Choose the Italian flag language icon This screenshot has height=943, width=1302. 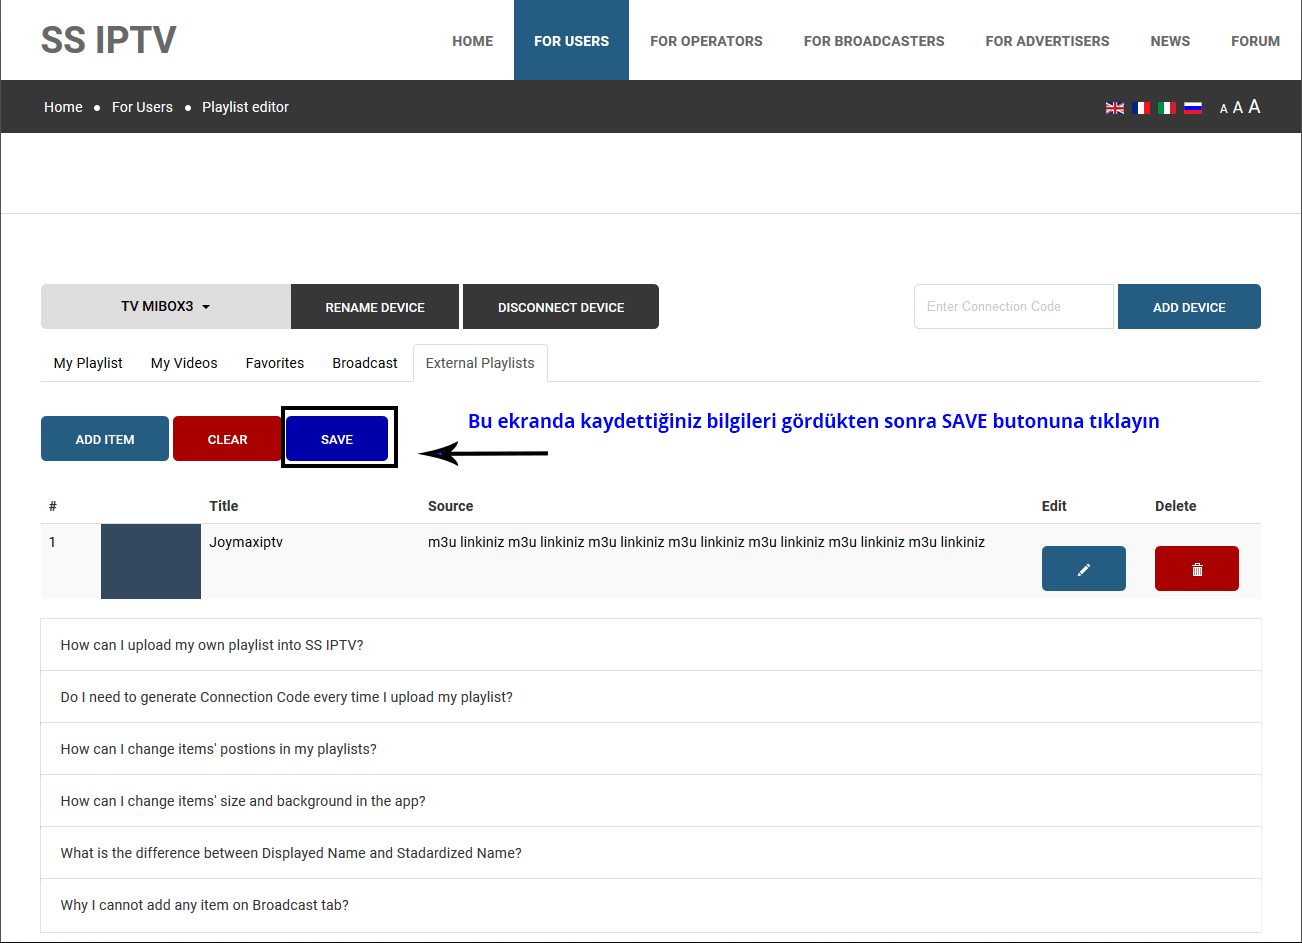(x=1166, y=108)
